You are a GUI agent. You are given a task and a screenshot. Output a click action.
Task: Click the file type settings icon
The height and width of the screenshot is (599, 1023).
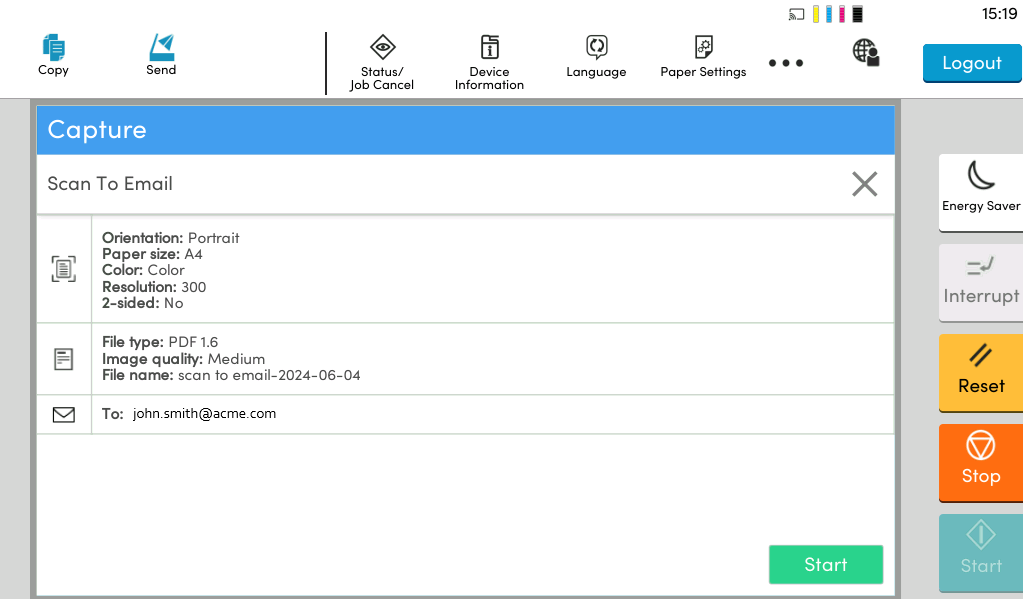coord(64,359)
